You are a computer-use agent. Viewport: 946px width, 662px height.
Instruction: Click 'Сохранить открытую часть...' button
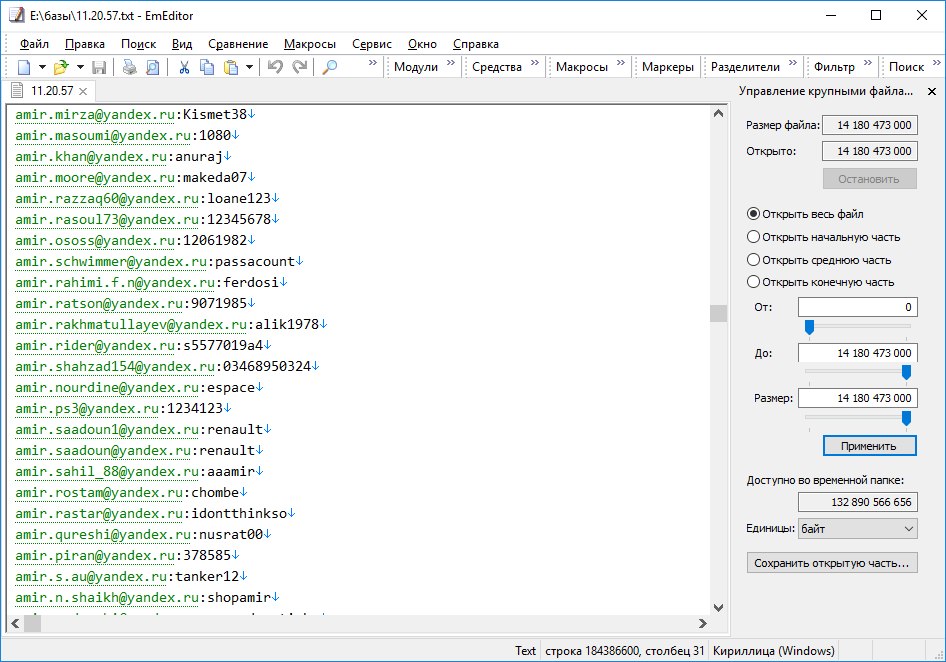click(x=832, y=563)
